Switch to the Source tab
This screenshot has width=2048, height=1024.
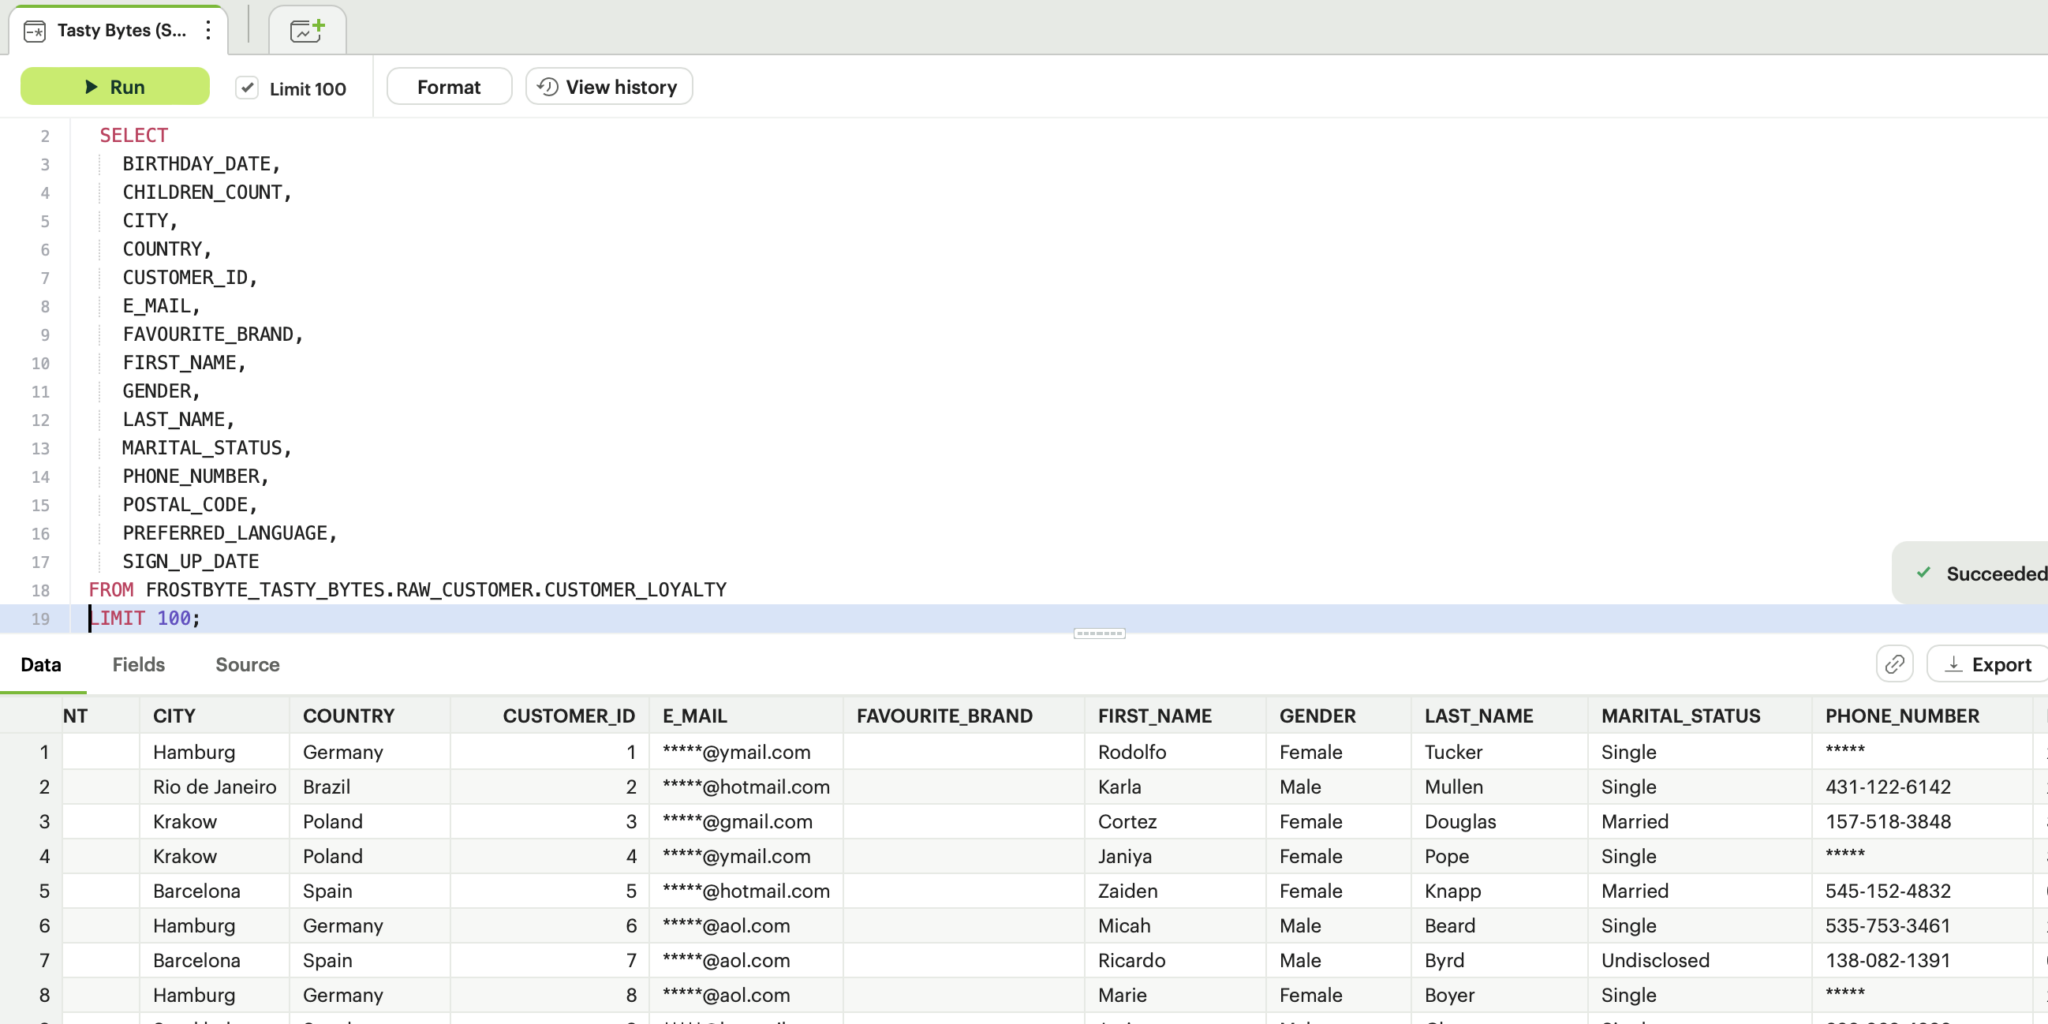(246, 664)
